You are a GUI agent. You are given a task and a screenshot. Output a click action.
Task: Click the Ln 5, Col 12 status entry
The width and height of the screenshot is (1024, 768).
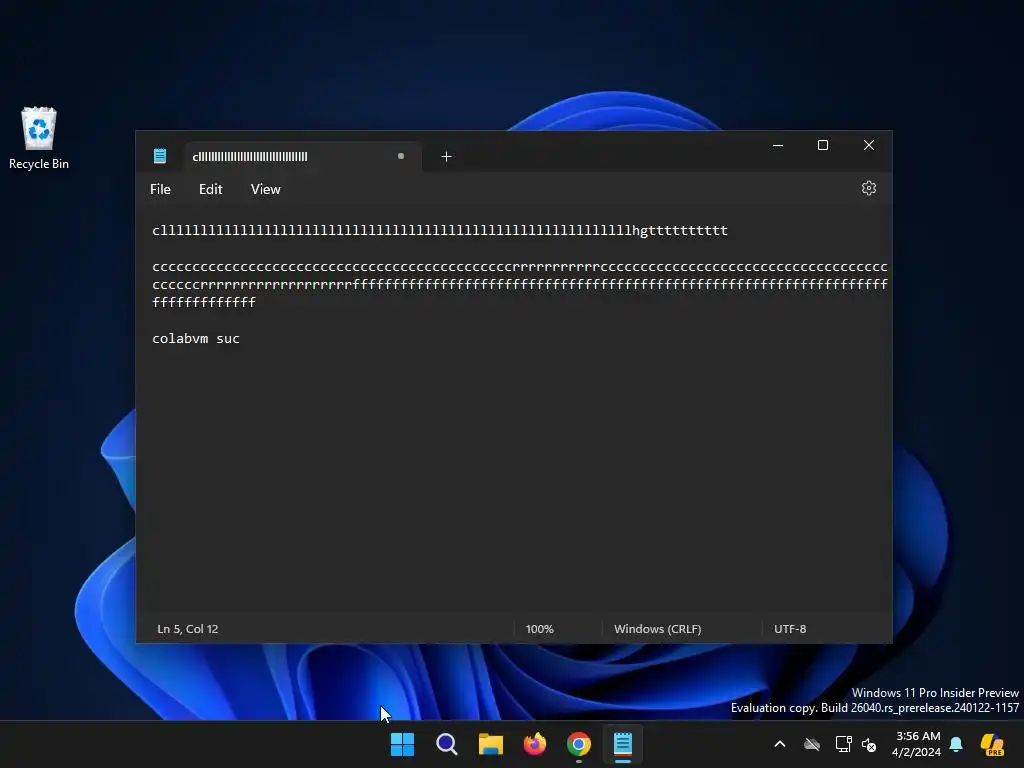tap(187, 629)
